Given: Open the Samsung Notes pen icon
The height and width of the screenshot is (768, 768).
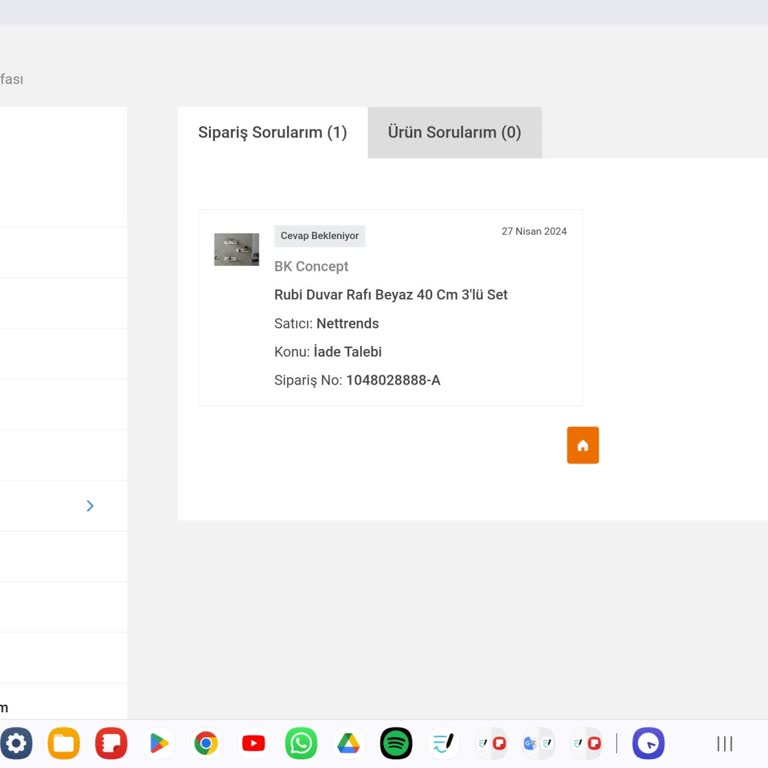Looking at the screenshot, I should click(x=443, y=743).
